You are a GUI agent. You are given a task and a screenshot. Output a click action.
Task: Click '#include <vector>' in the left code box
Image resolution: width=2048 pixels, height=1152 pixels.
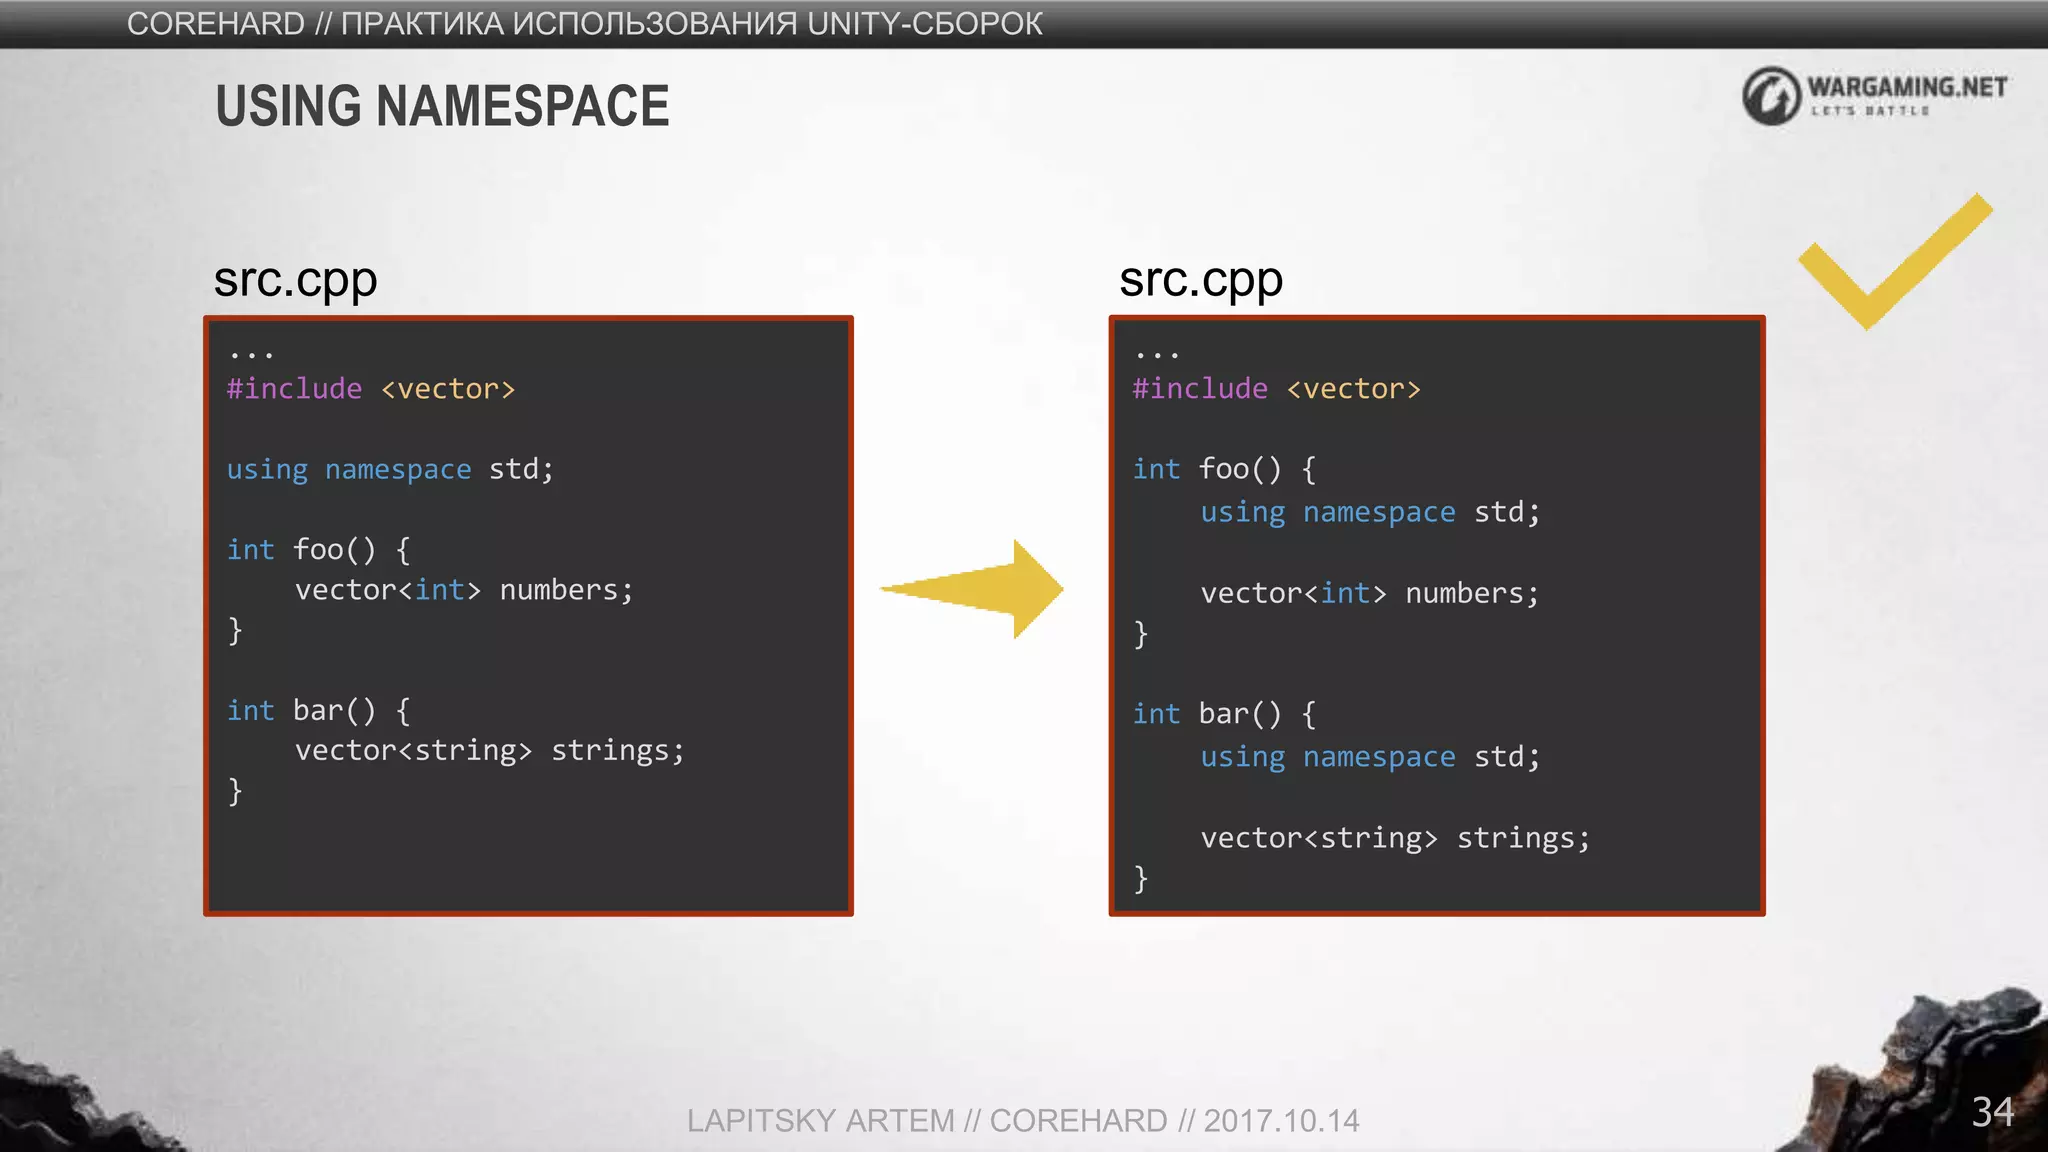point(371,389)
